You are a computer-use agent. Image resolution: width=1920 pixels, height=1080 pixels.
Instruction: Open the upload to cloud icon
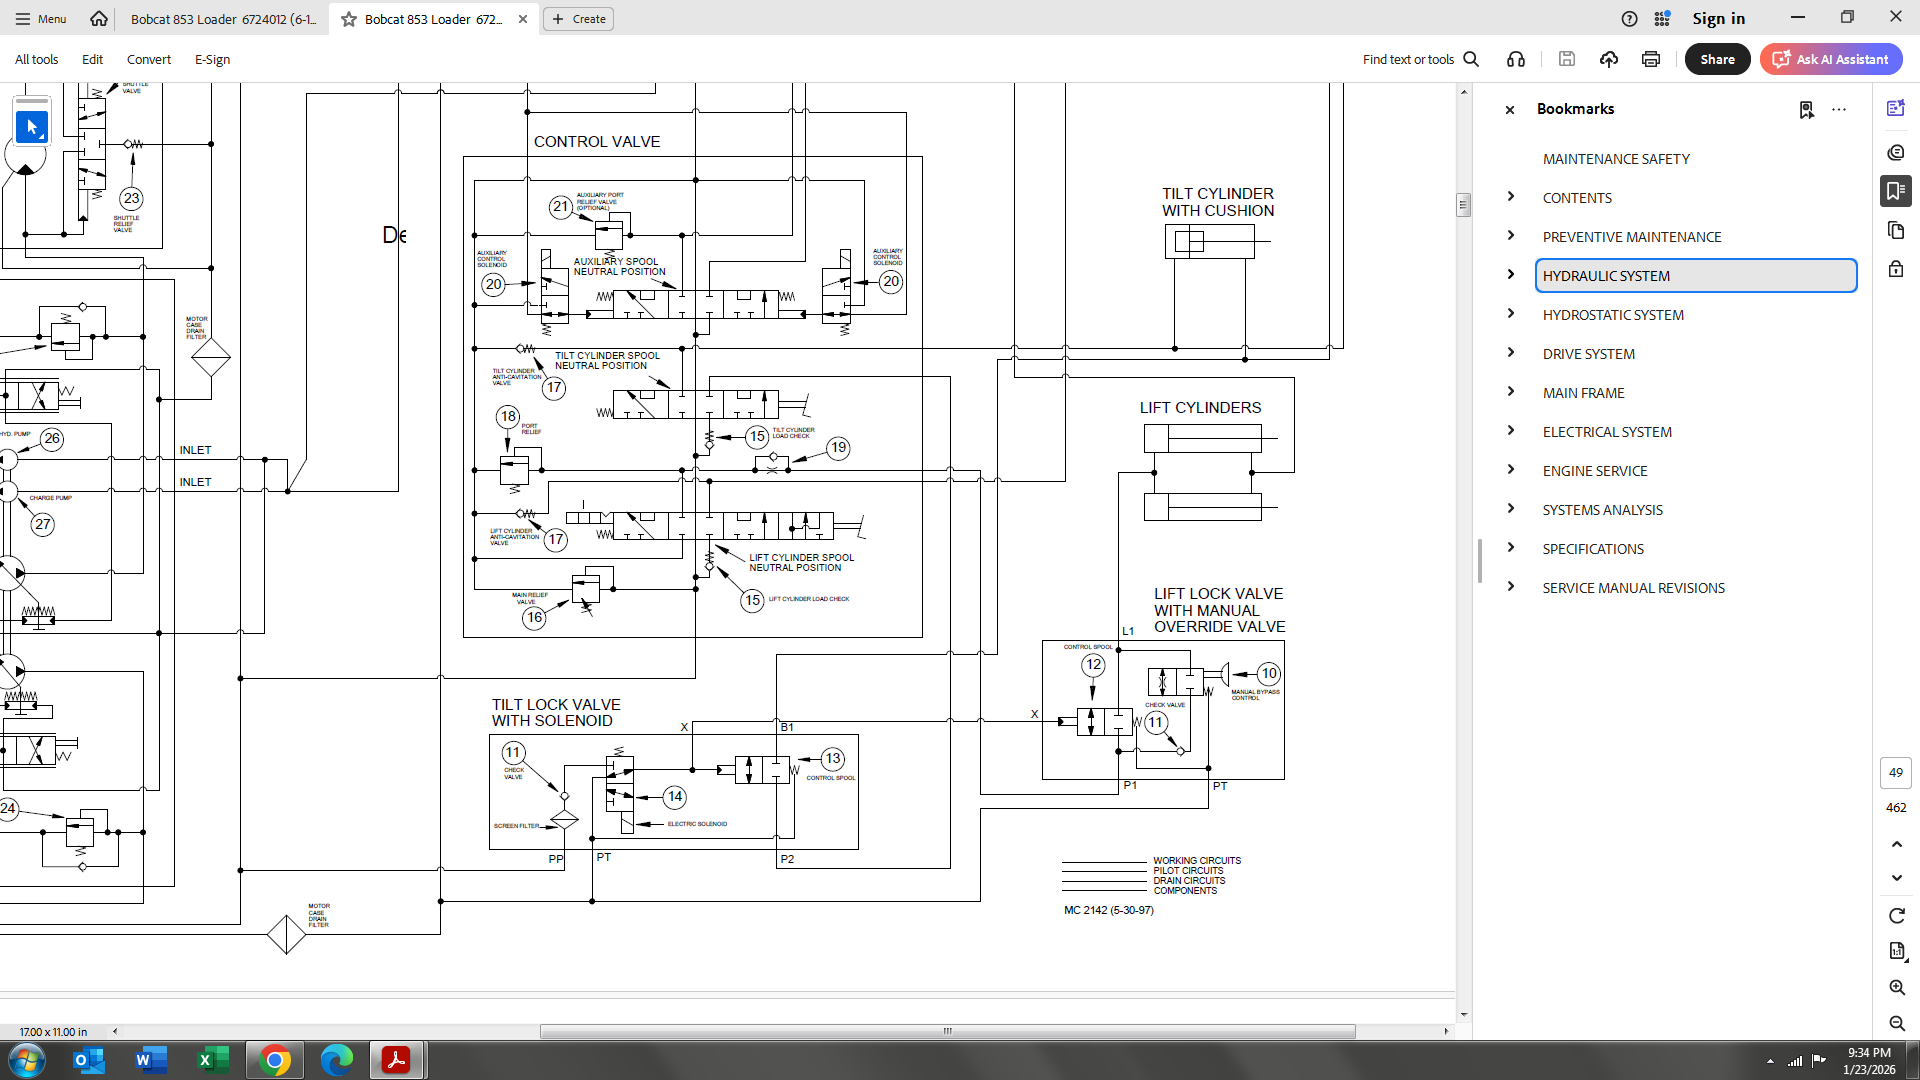(1609, 60)
